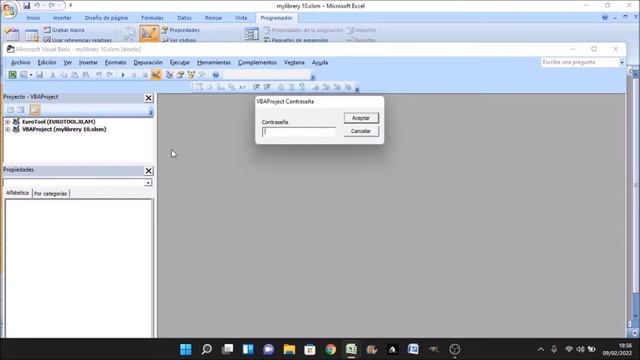Click Excel quick-access Save icon
Screen dimensions: 640x360
(27, 6)
